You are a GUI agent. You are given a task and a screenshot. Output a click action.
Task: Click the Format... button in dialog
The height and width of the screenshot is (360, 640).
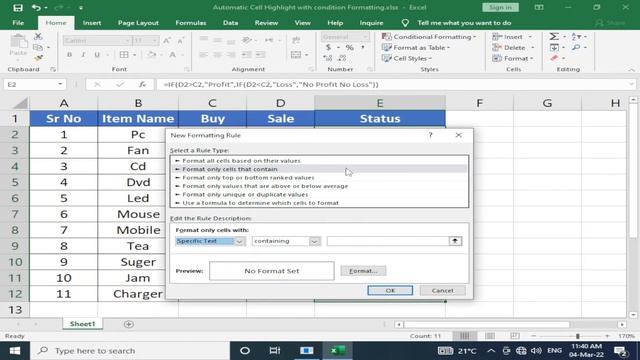point(363,271)
